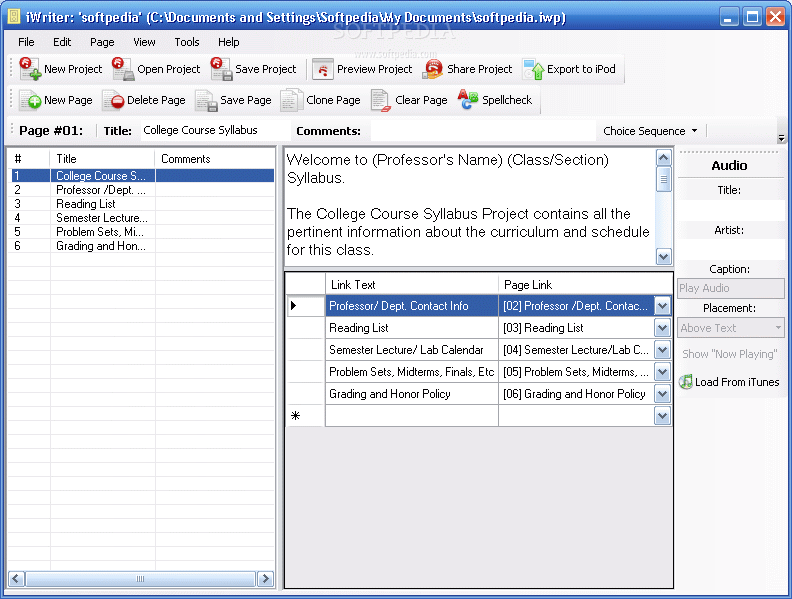Screen dimensions: 792x599
Task: Open Page Link dropdown for Reading List row
Action: pos(662,328)
